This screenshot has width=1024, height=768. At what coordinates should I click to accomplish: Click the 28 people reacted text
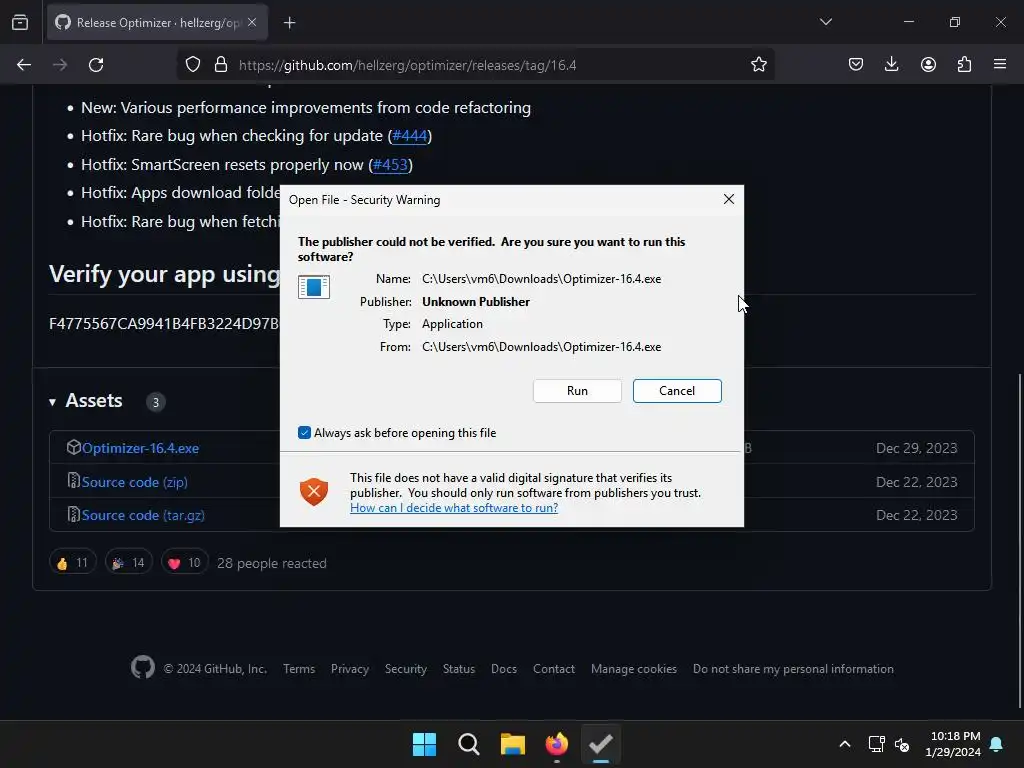pyautogui.click(x=272, y=563)
